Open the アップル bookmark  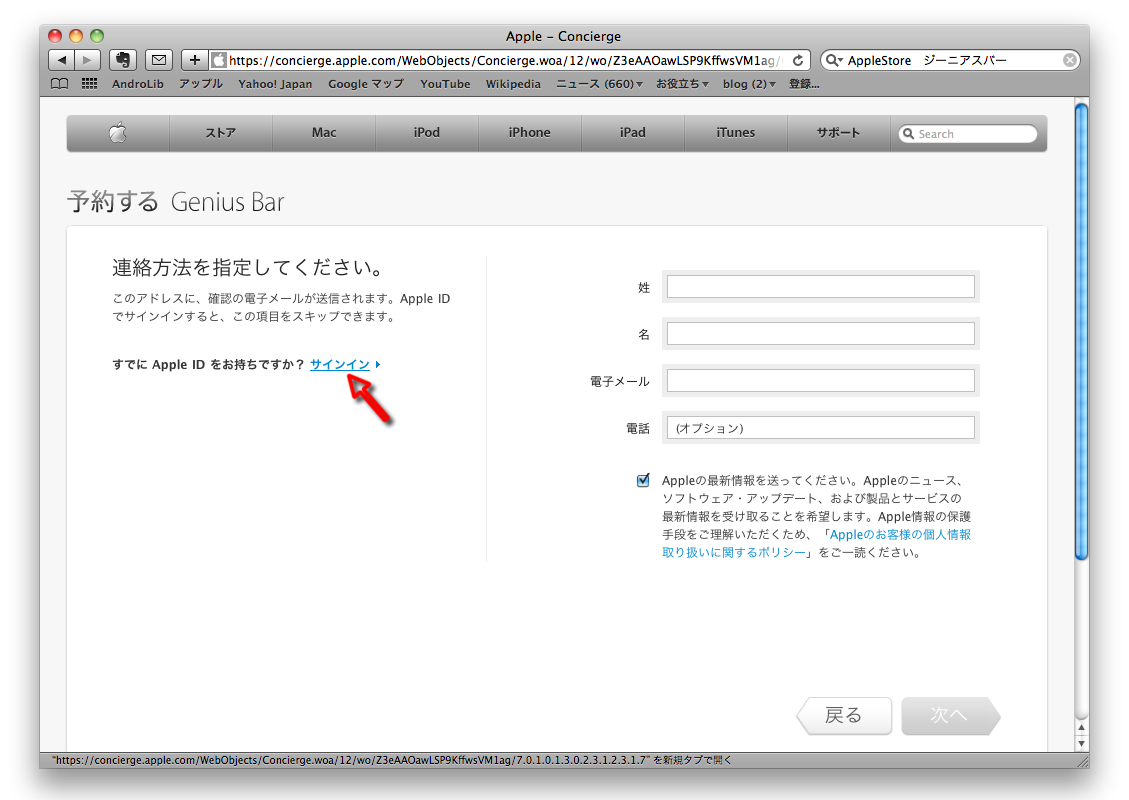tap(201, 84)
